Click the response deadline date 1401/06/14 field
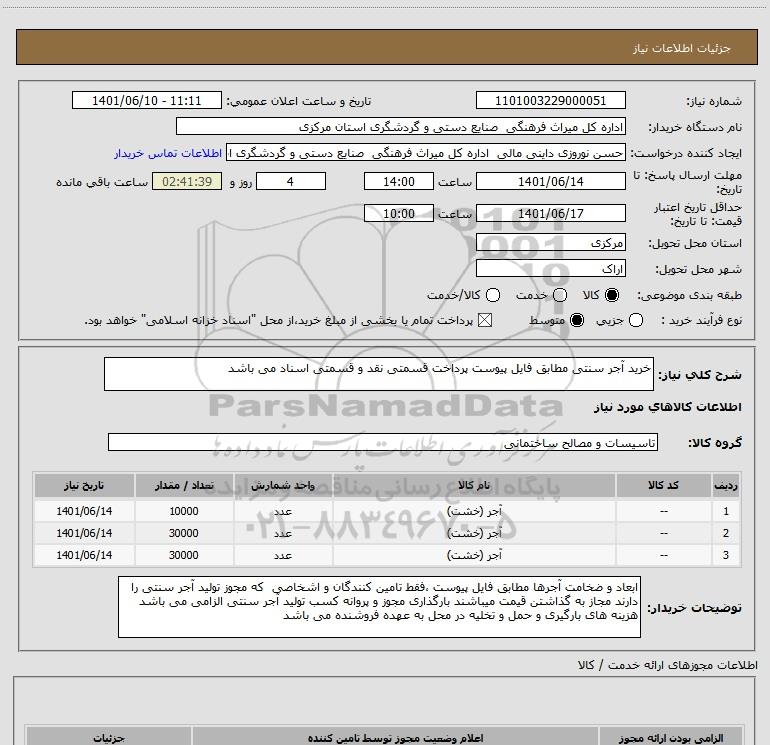 [x=550, y=181]
